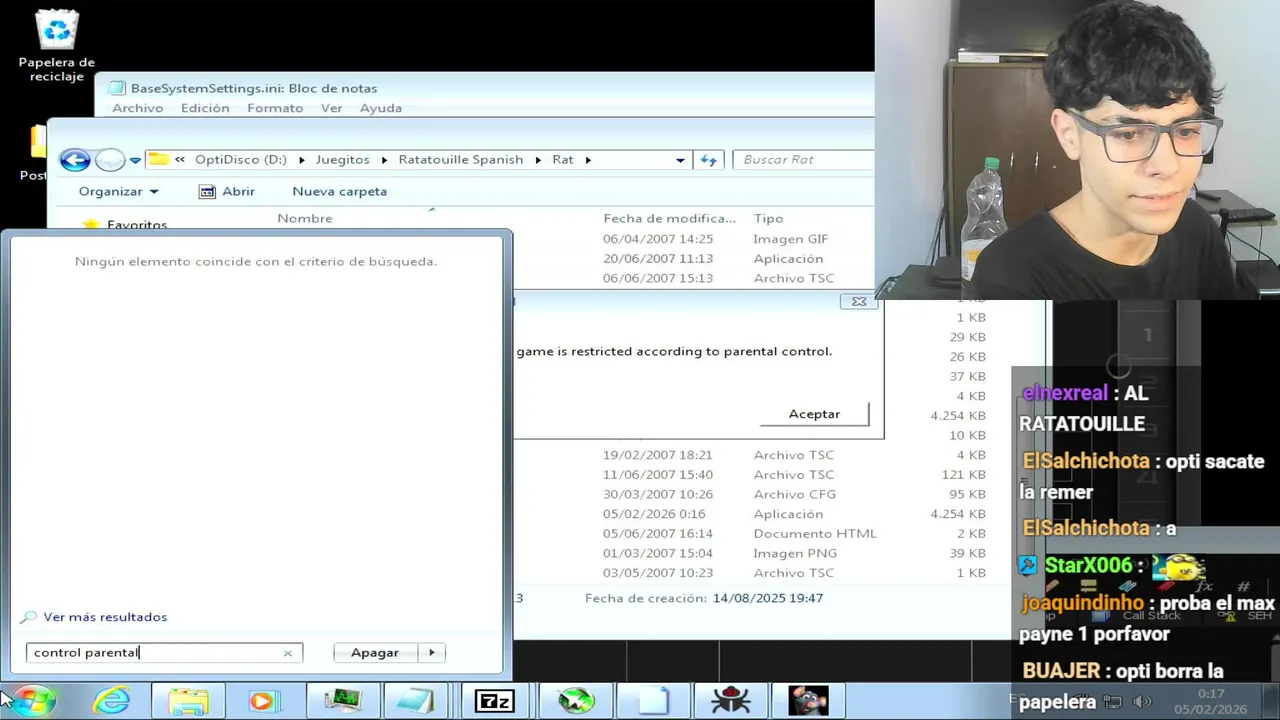Open the green monitor taskbar icon
Screen dimensions: 1280x720
[x=342, y=701]
